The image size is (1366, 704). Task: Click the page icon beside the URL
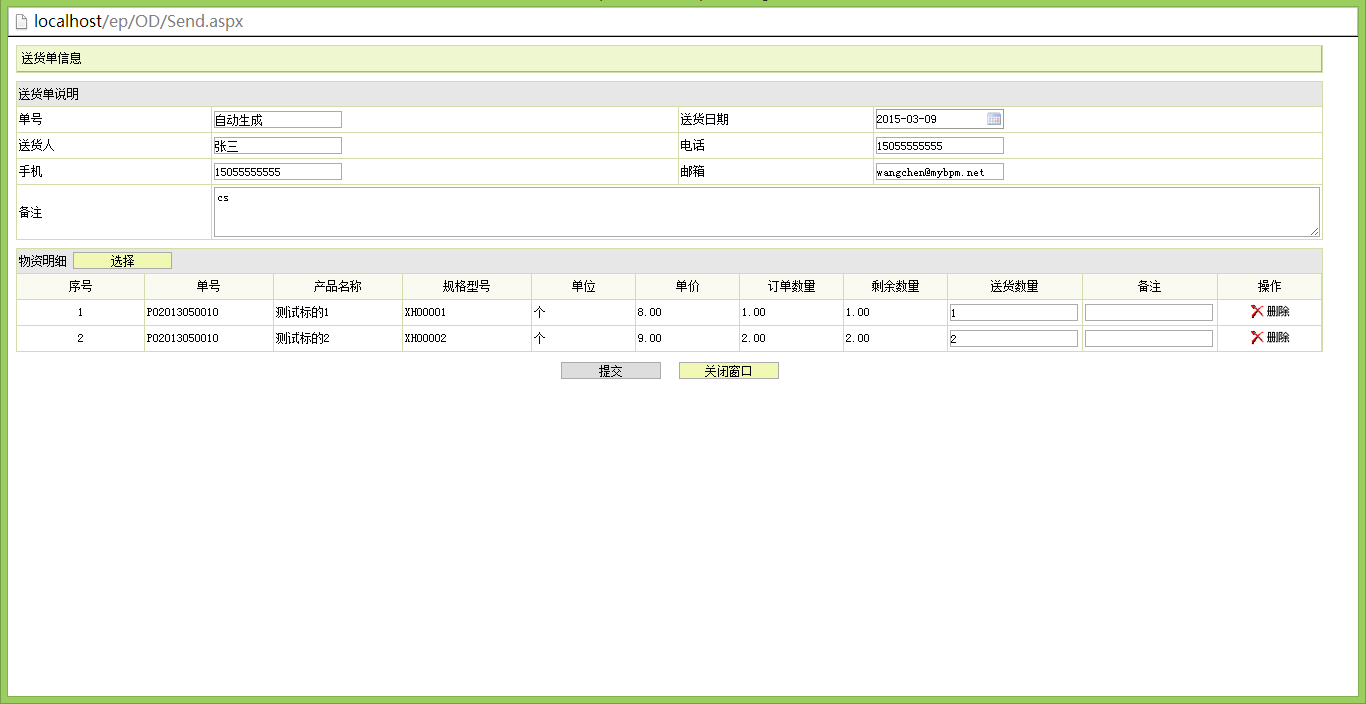21,22
